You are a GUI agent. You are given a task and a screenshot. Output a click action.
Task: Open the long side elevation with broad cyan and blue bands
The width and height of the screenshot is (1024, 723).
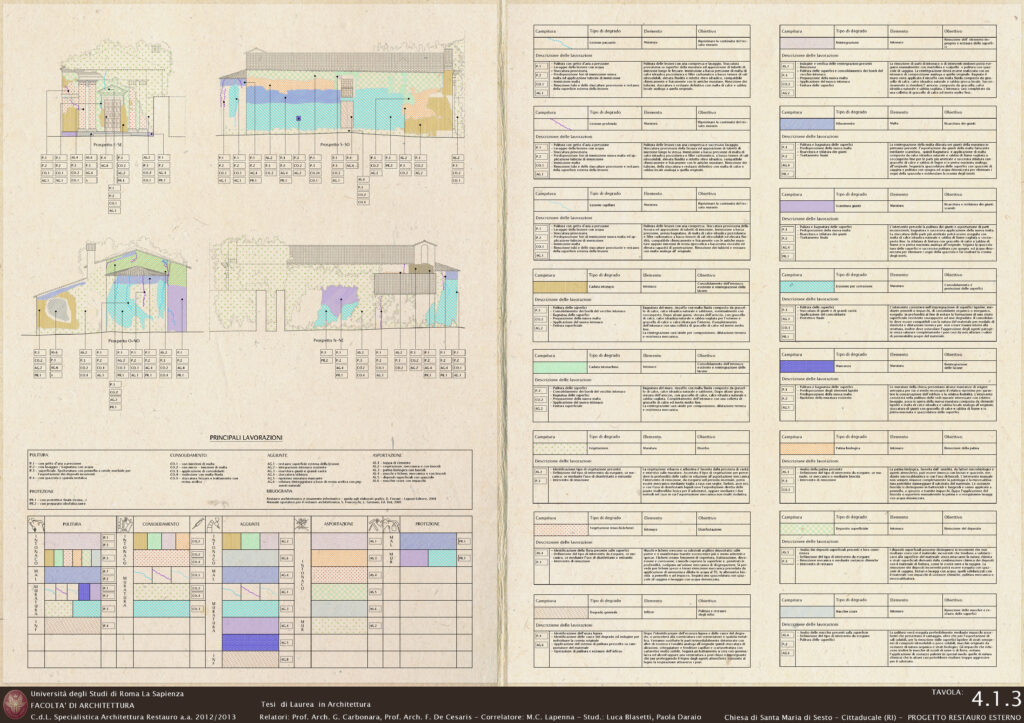click(x=341, y=91)
